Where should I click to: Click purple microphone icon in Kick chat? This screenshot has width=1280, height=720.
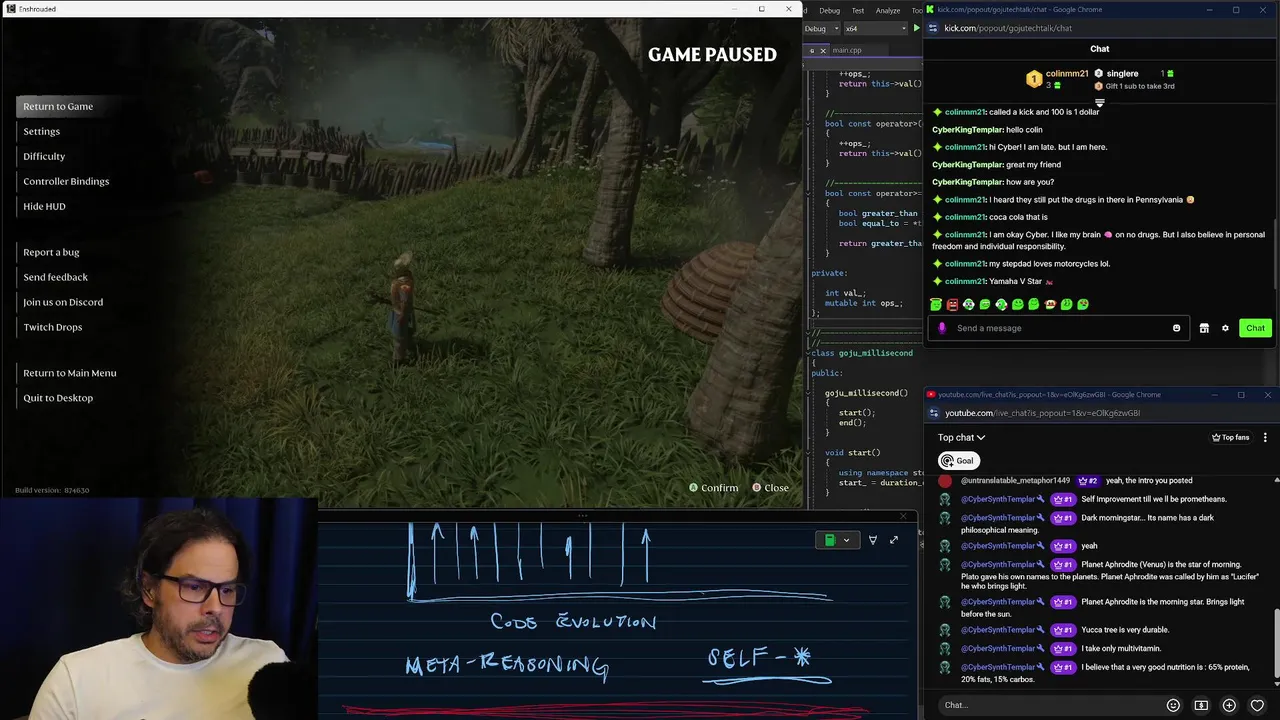pos(941,328)
